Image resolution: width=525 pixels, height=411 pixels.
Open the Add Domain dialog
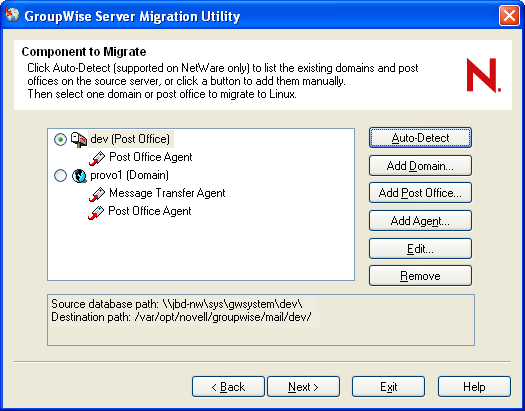pyautogui.click(x=420, y=165)
